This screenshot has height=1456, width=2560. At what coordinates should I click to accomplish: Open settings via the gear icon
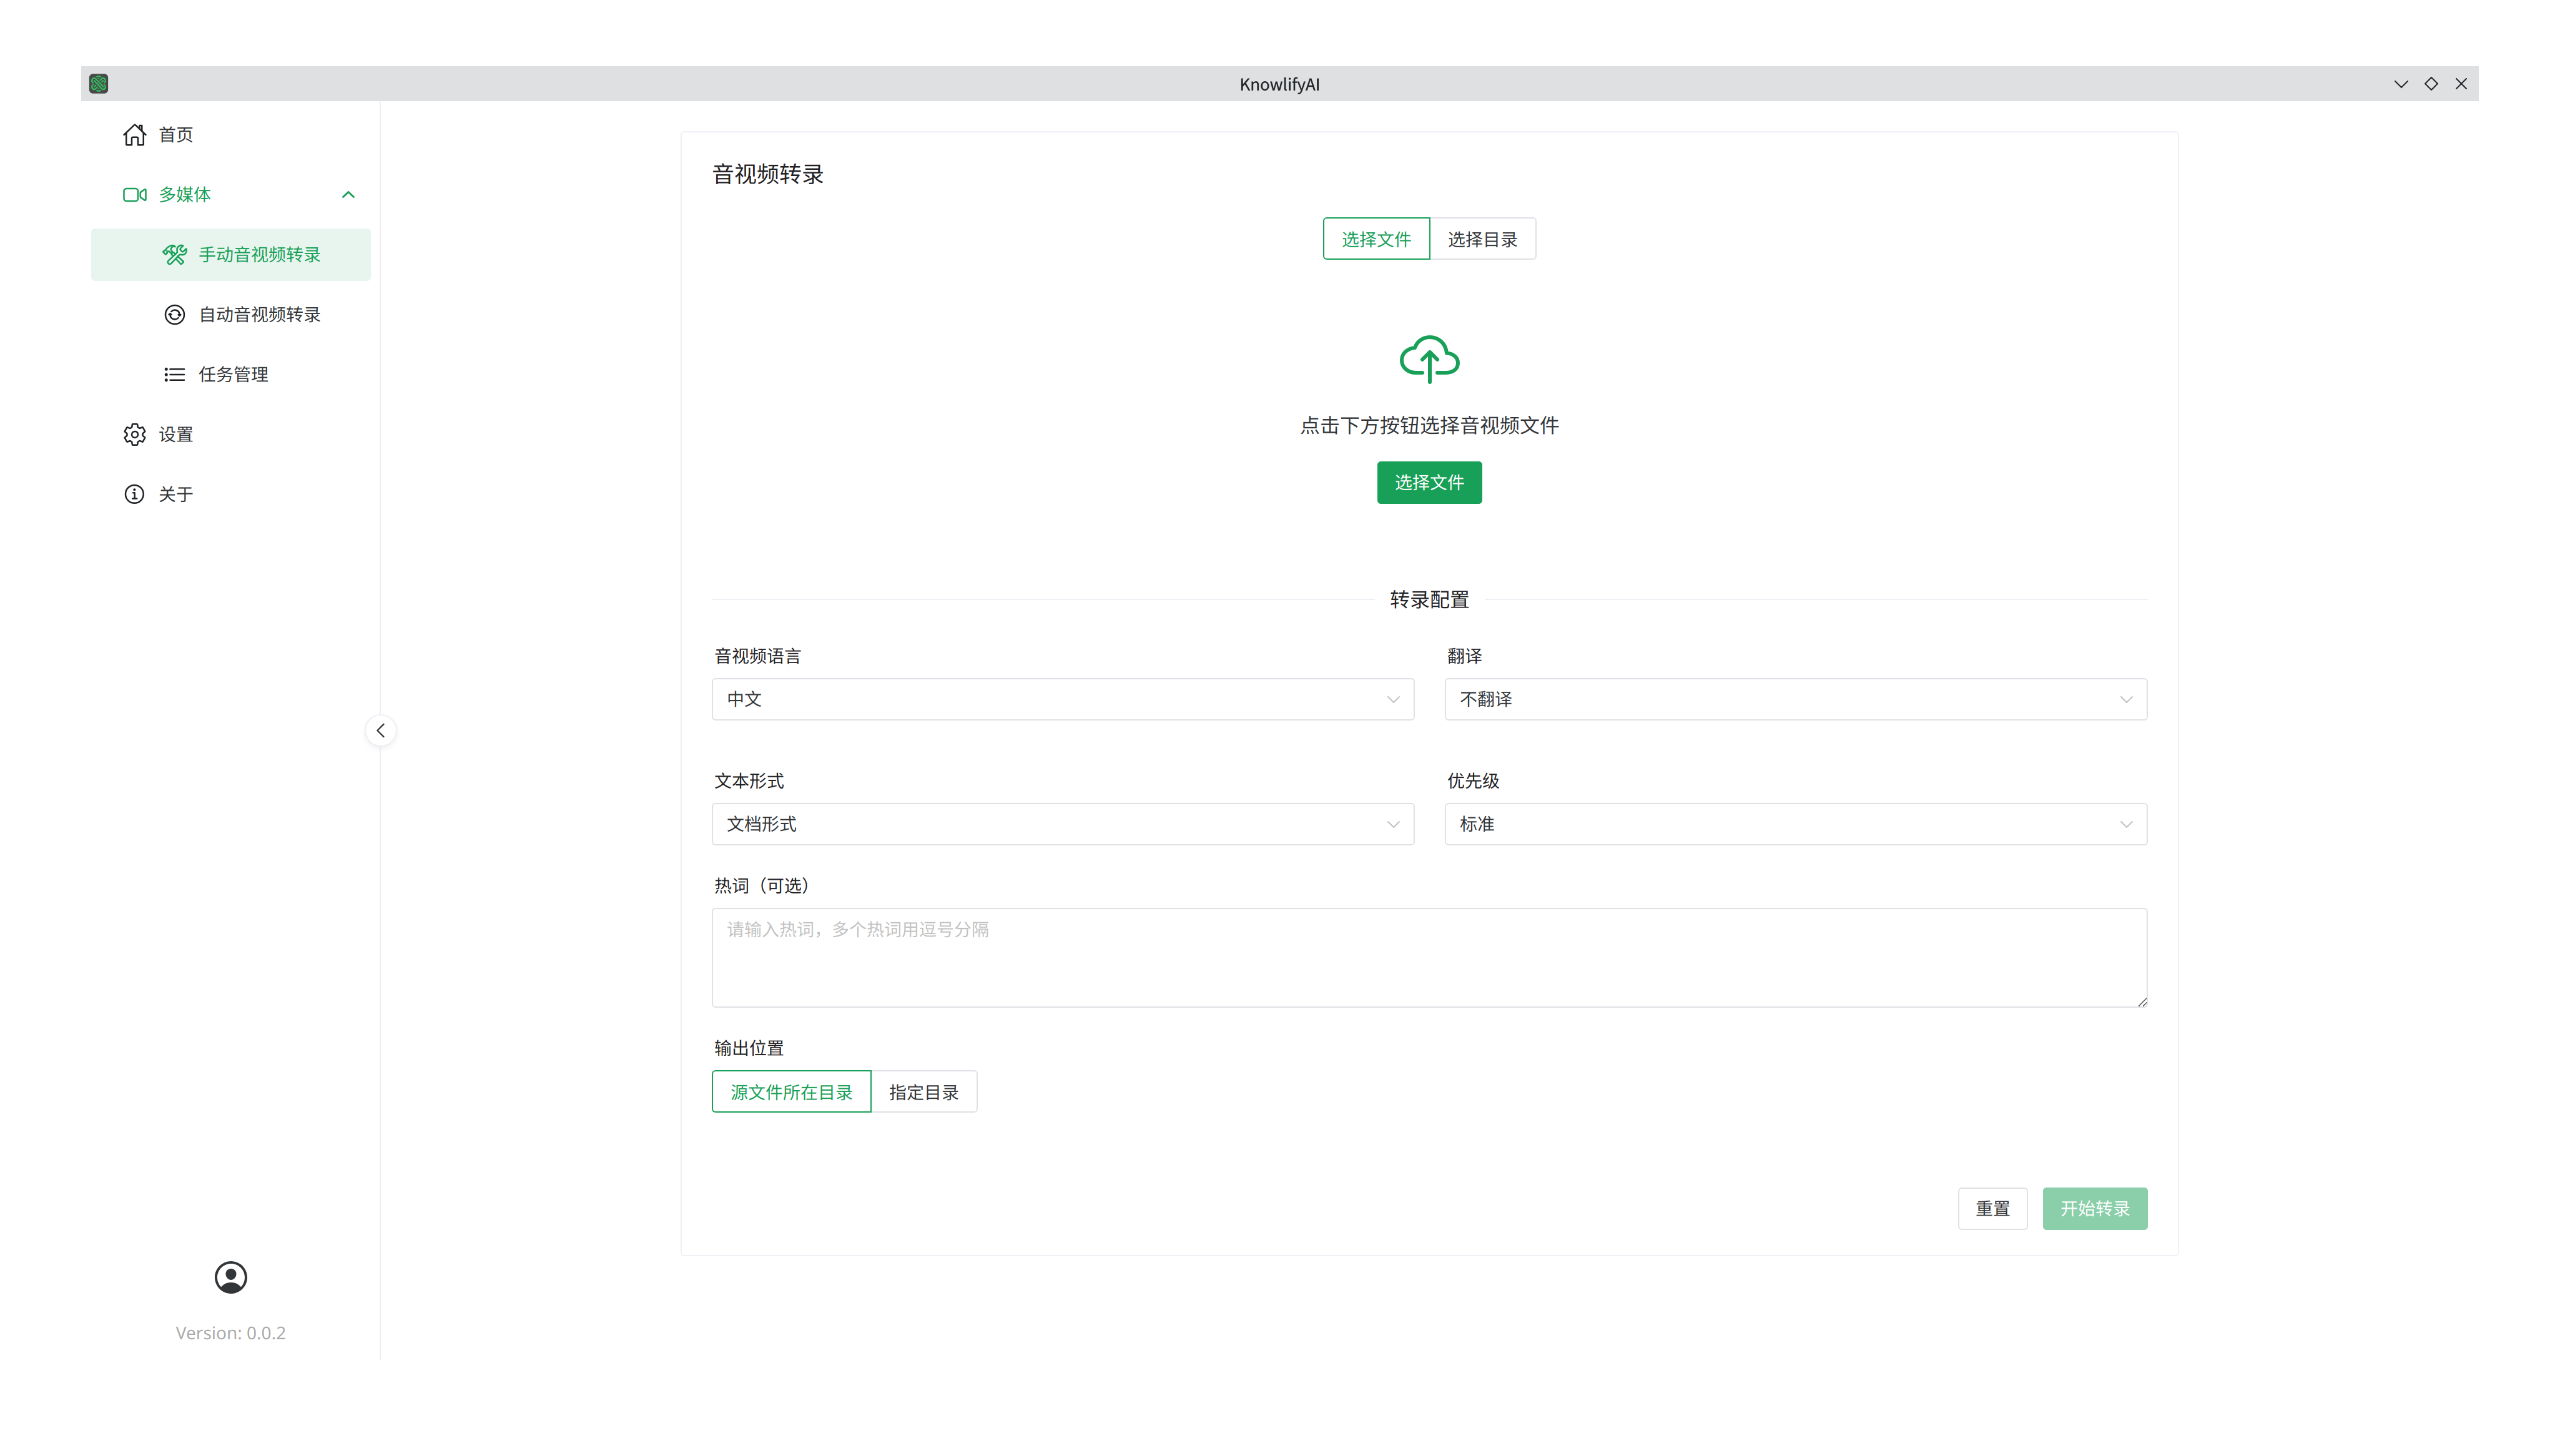[134, 435]
